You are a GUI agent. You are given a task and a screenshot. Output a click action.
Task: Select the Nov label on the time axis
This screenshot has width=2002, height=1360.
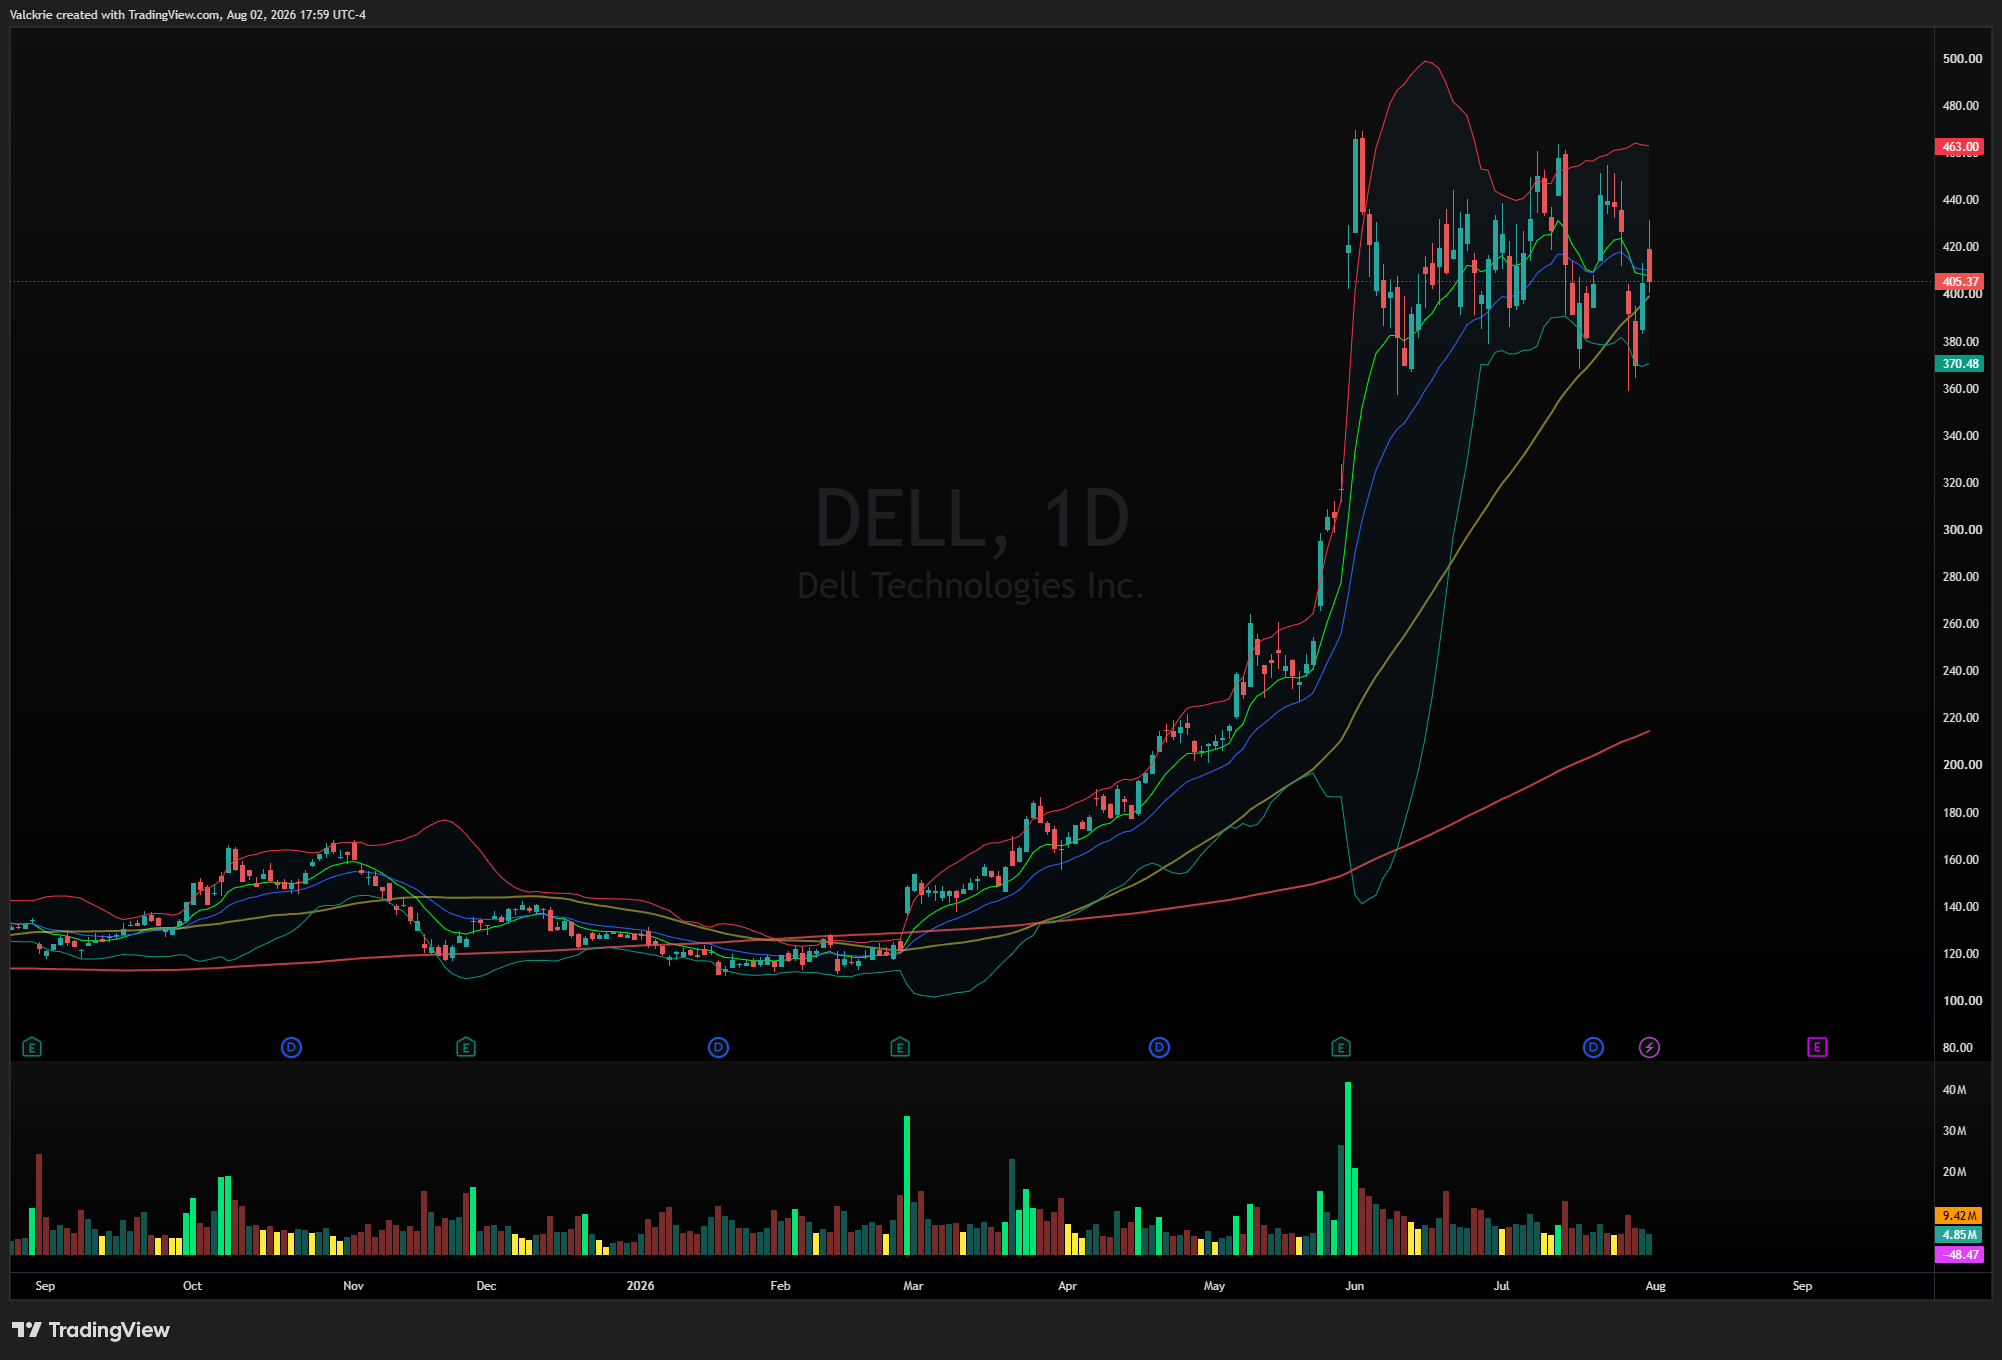353,1286
